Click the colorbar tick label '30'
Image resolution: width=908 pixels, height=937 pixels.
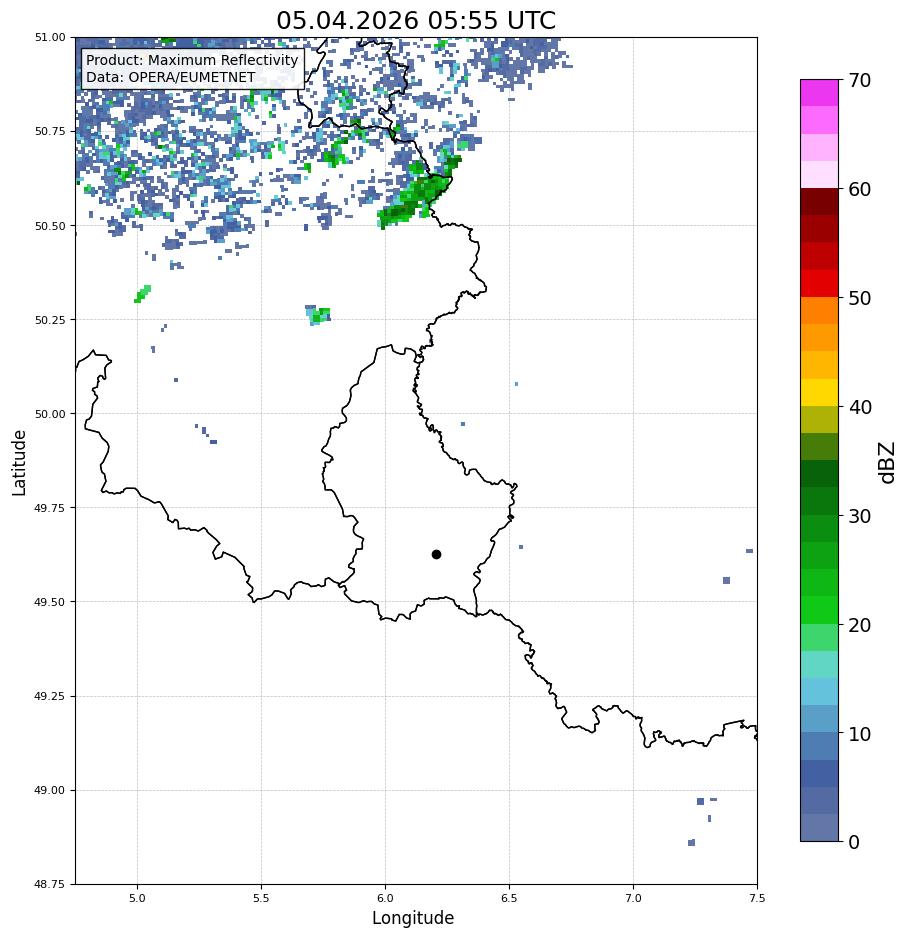[860, 516]
